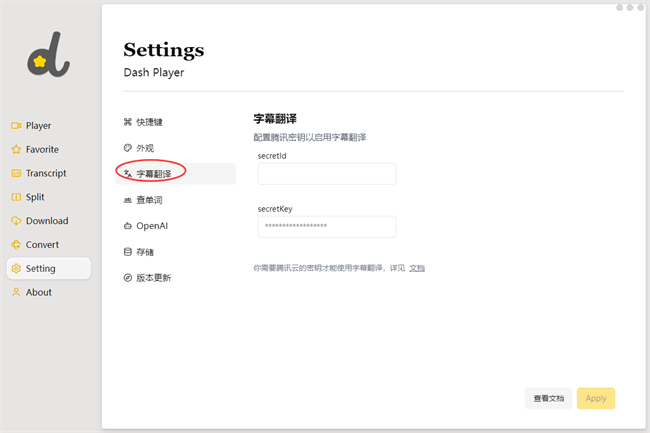
Task: Click the 外观 palette icon
Action: coord(128,148)
